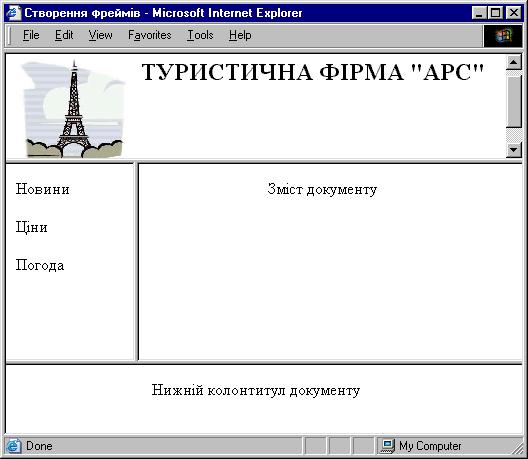Open the View menu
528x459 pixels.
[100, 35]
